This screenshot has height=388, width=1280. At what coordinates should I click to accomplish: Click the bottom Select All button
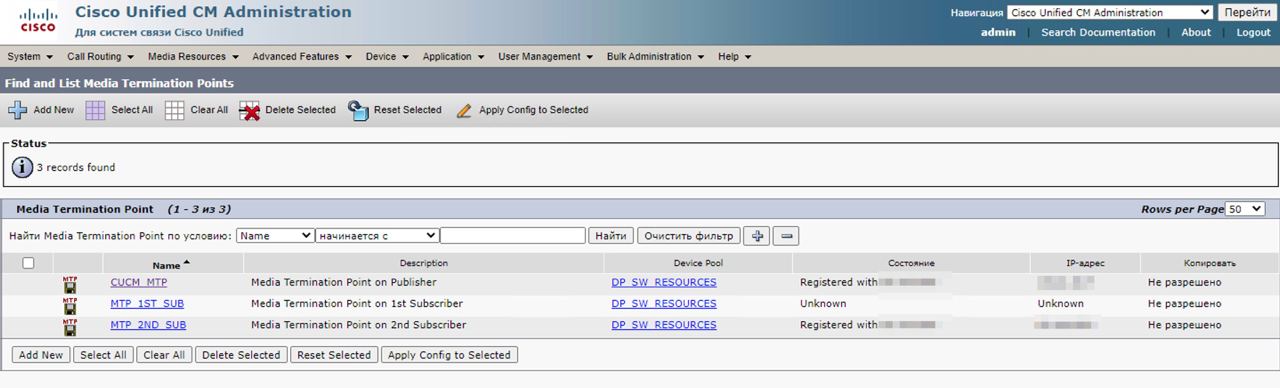[x=103, y=355]
